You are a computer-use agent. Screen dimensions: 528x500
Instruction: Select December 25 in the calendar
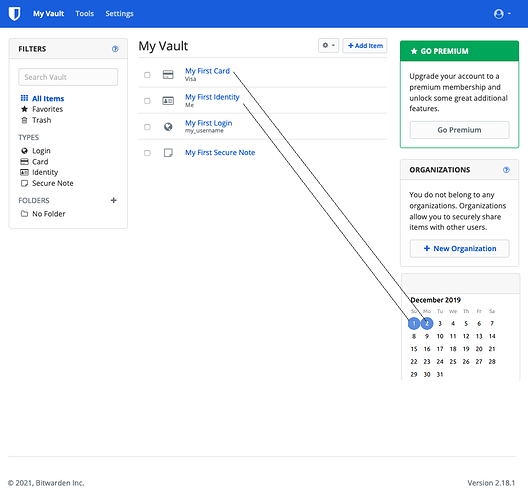click(453, 362)
